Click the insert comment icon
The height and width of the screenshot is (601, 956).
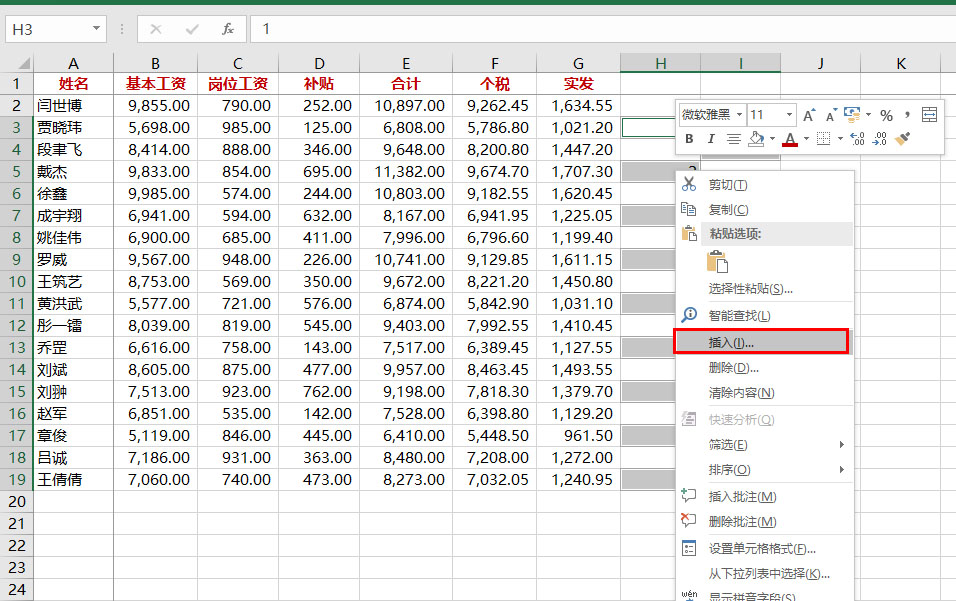pos(688,496)
